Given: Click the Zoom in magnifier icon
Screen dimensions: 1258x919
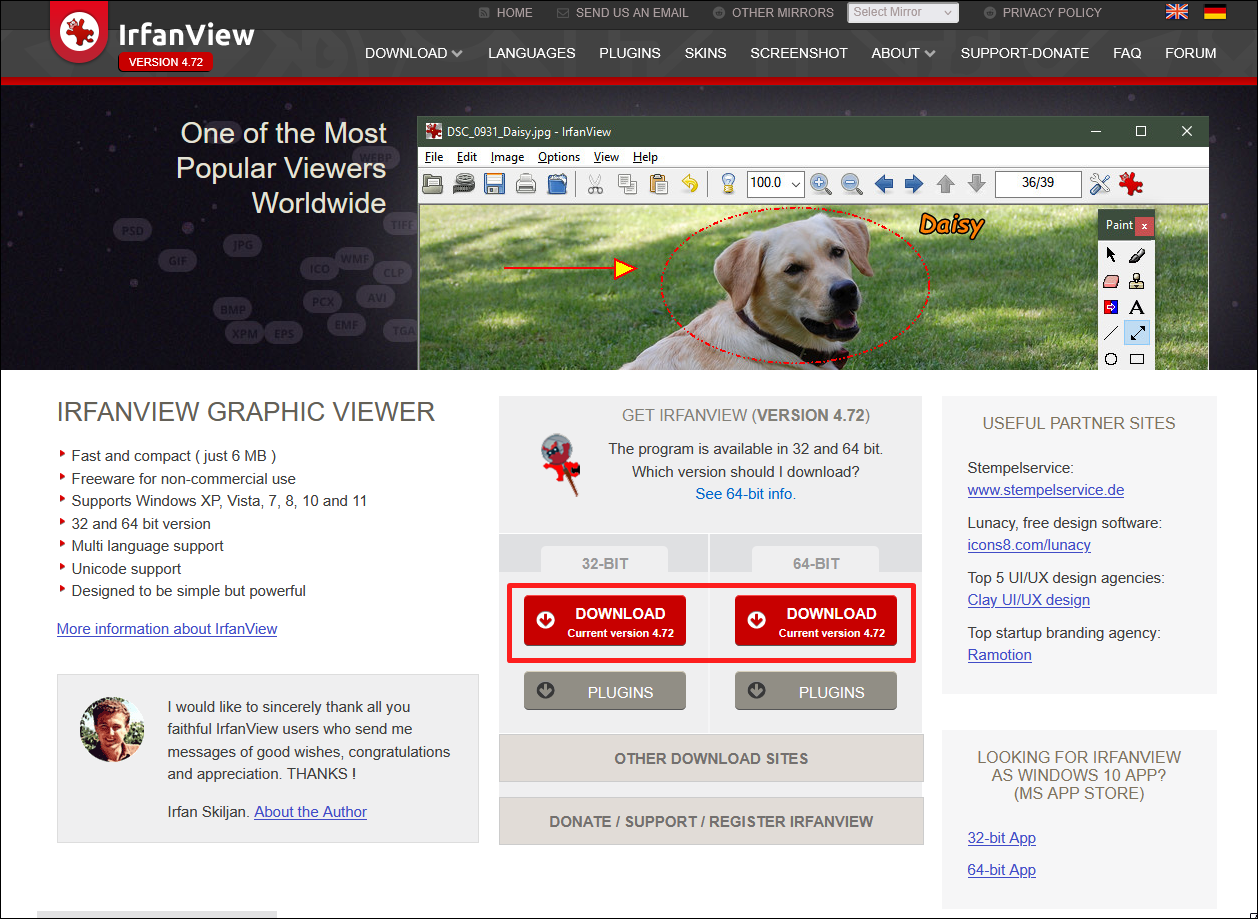Looking at the screenshot, I should [x=821, y=184].
